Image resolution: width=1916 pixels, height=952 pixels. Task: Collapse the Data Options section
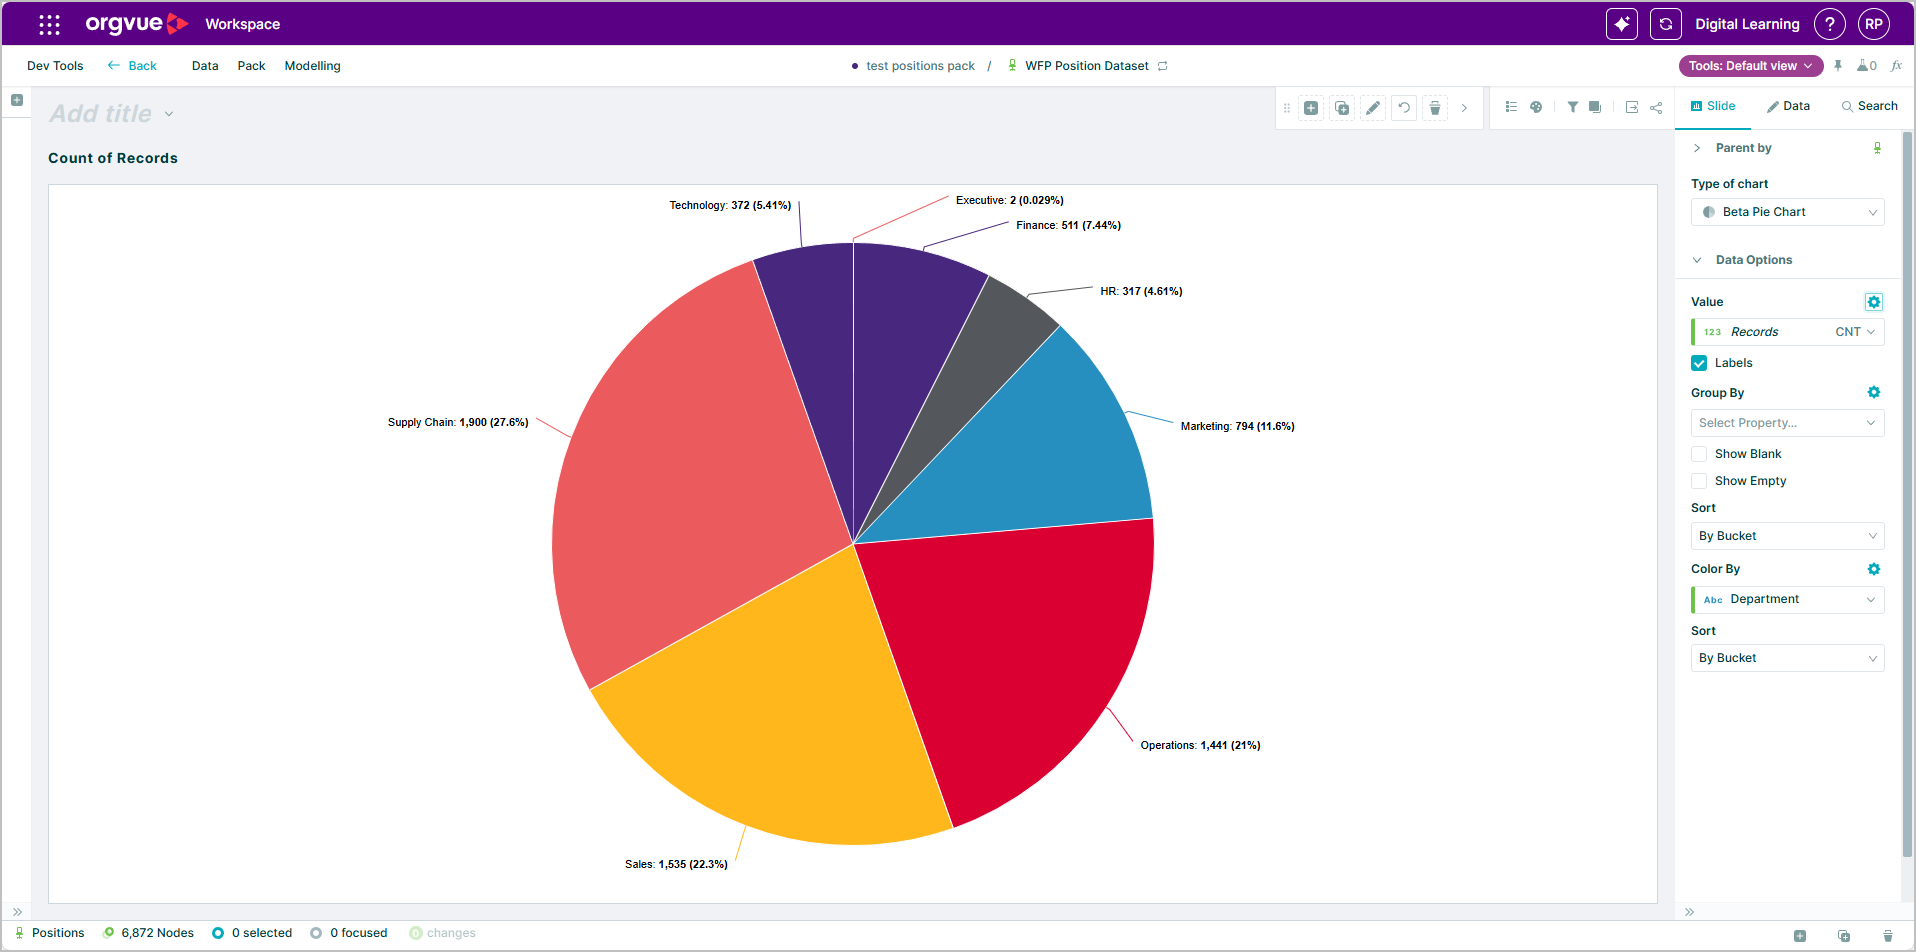click(1697, 260)
